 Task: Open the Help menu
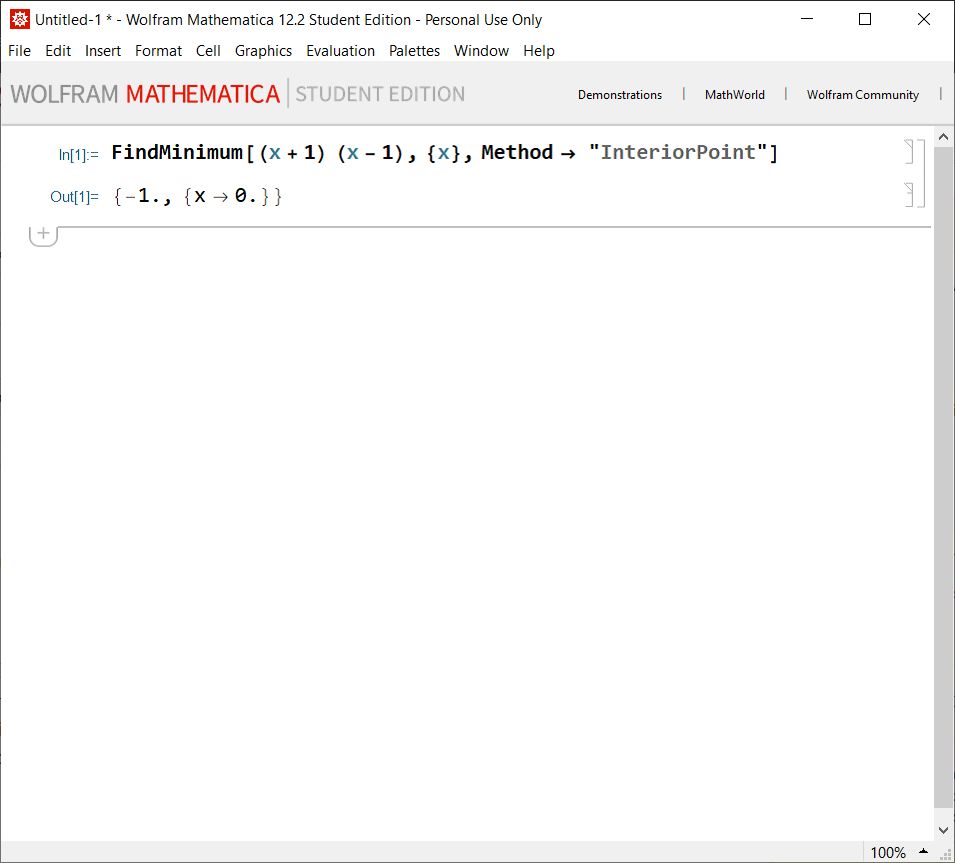(538, 51)
